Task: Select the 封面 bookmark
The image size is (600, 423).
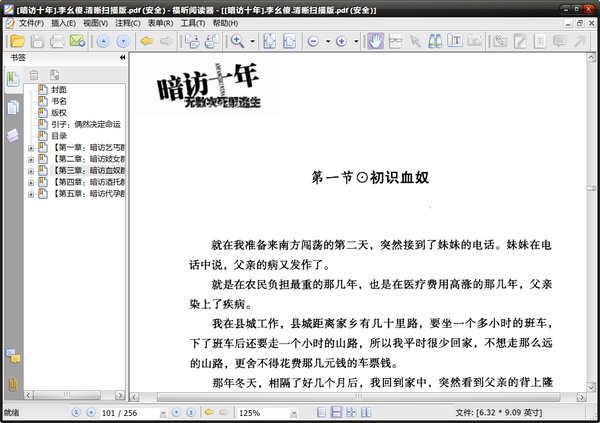Action: [59, 90]
